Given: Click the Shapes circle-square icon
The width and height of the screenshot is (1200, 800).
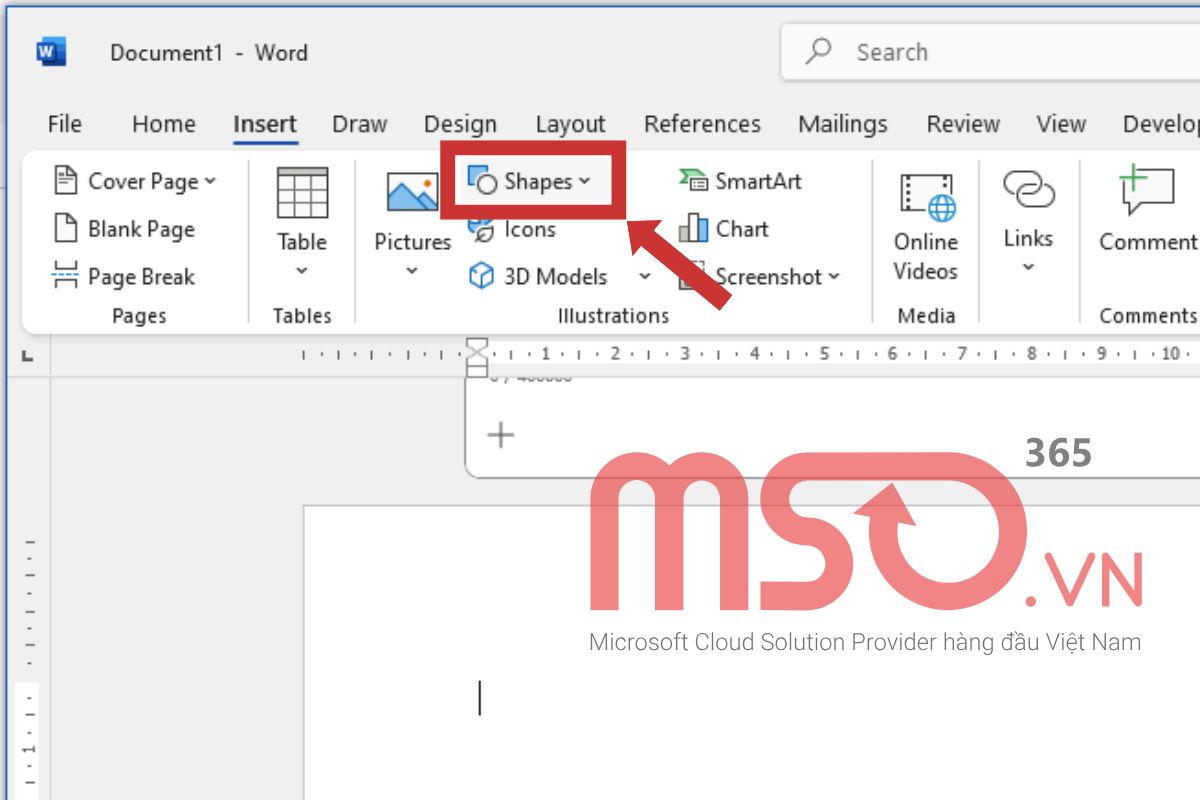Looking at the screenshot, I should click(x=482, y=180).
